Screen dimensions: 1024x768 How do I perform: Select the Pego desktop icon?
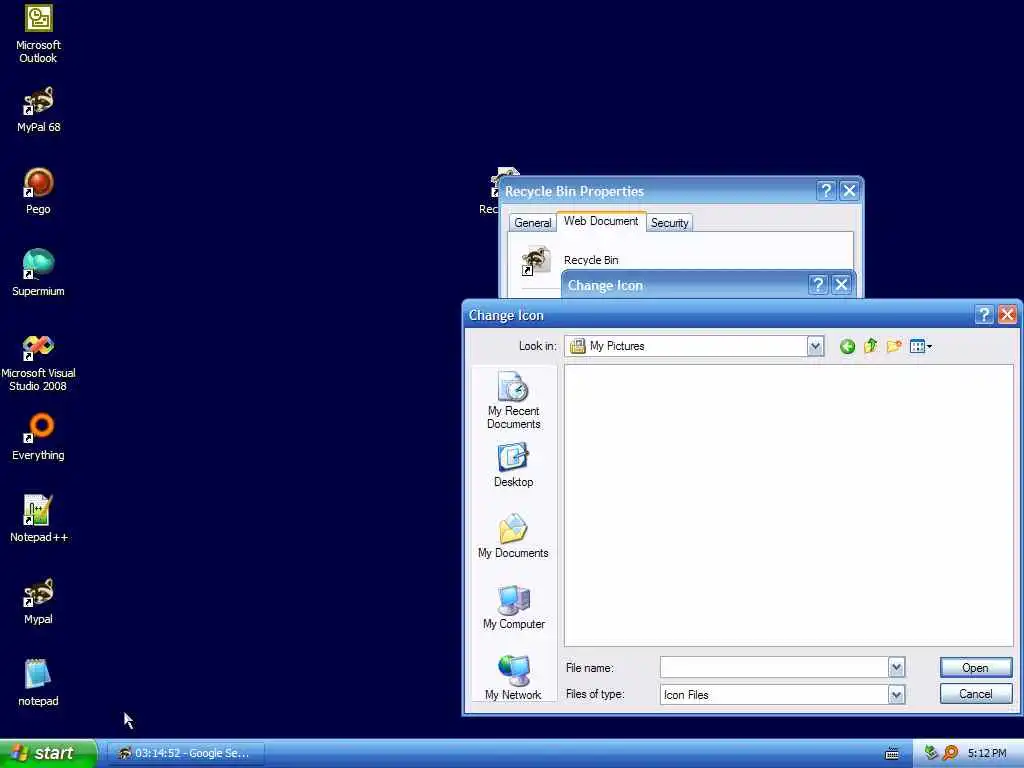[38, 191]
